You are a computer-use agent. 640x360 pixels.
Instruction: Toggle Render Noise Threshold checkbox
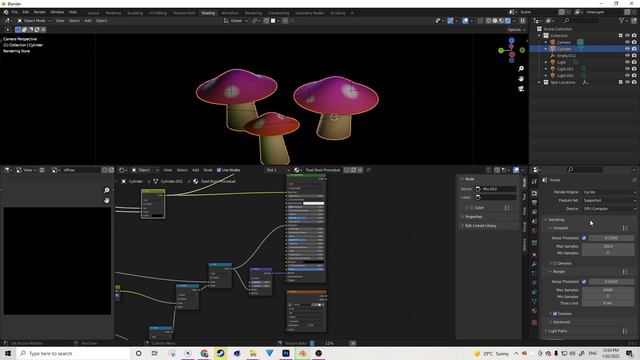[x=584, y=281]
